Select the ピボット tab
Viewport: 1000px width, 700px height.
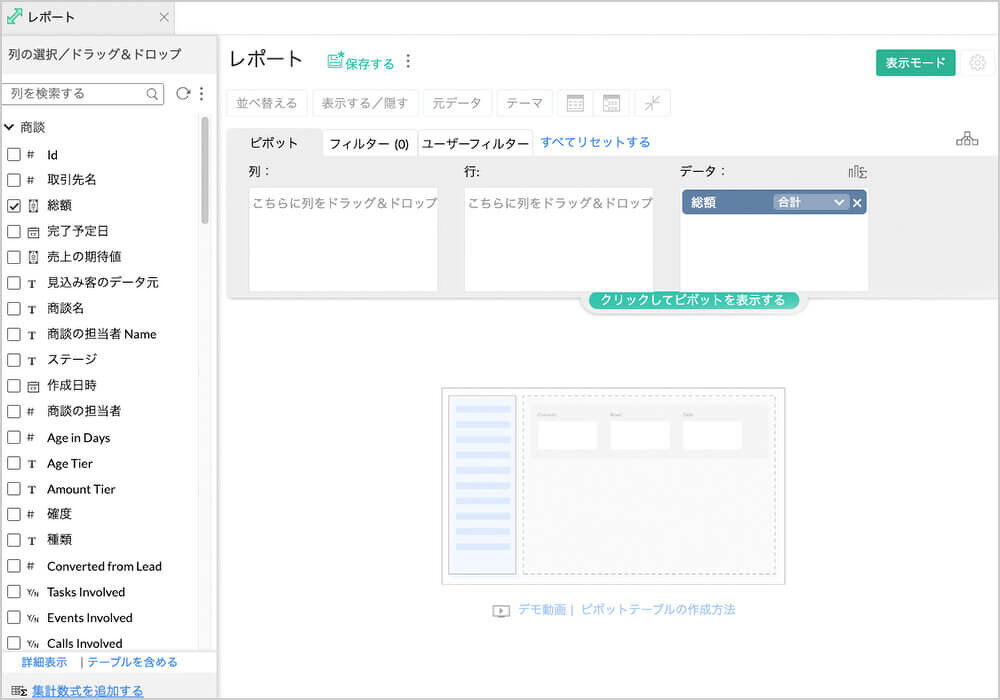click(x=274, y=143)
